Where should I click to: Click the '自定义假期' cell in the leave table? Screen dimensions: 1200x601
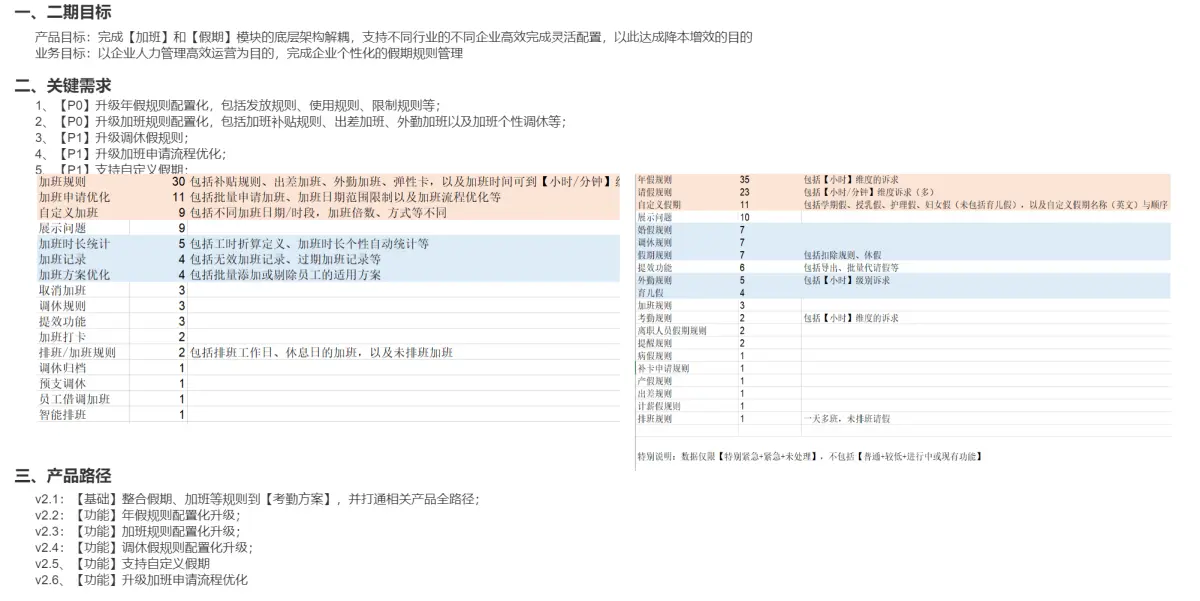pos(658,205)
